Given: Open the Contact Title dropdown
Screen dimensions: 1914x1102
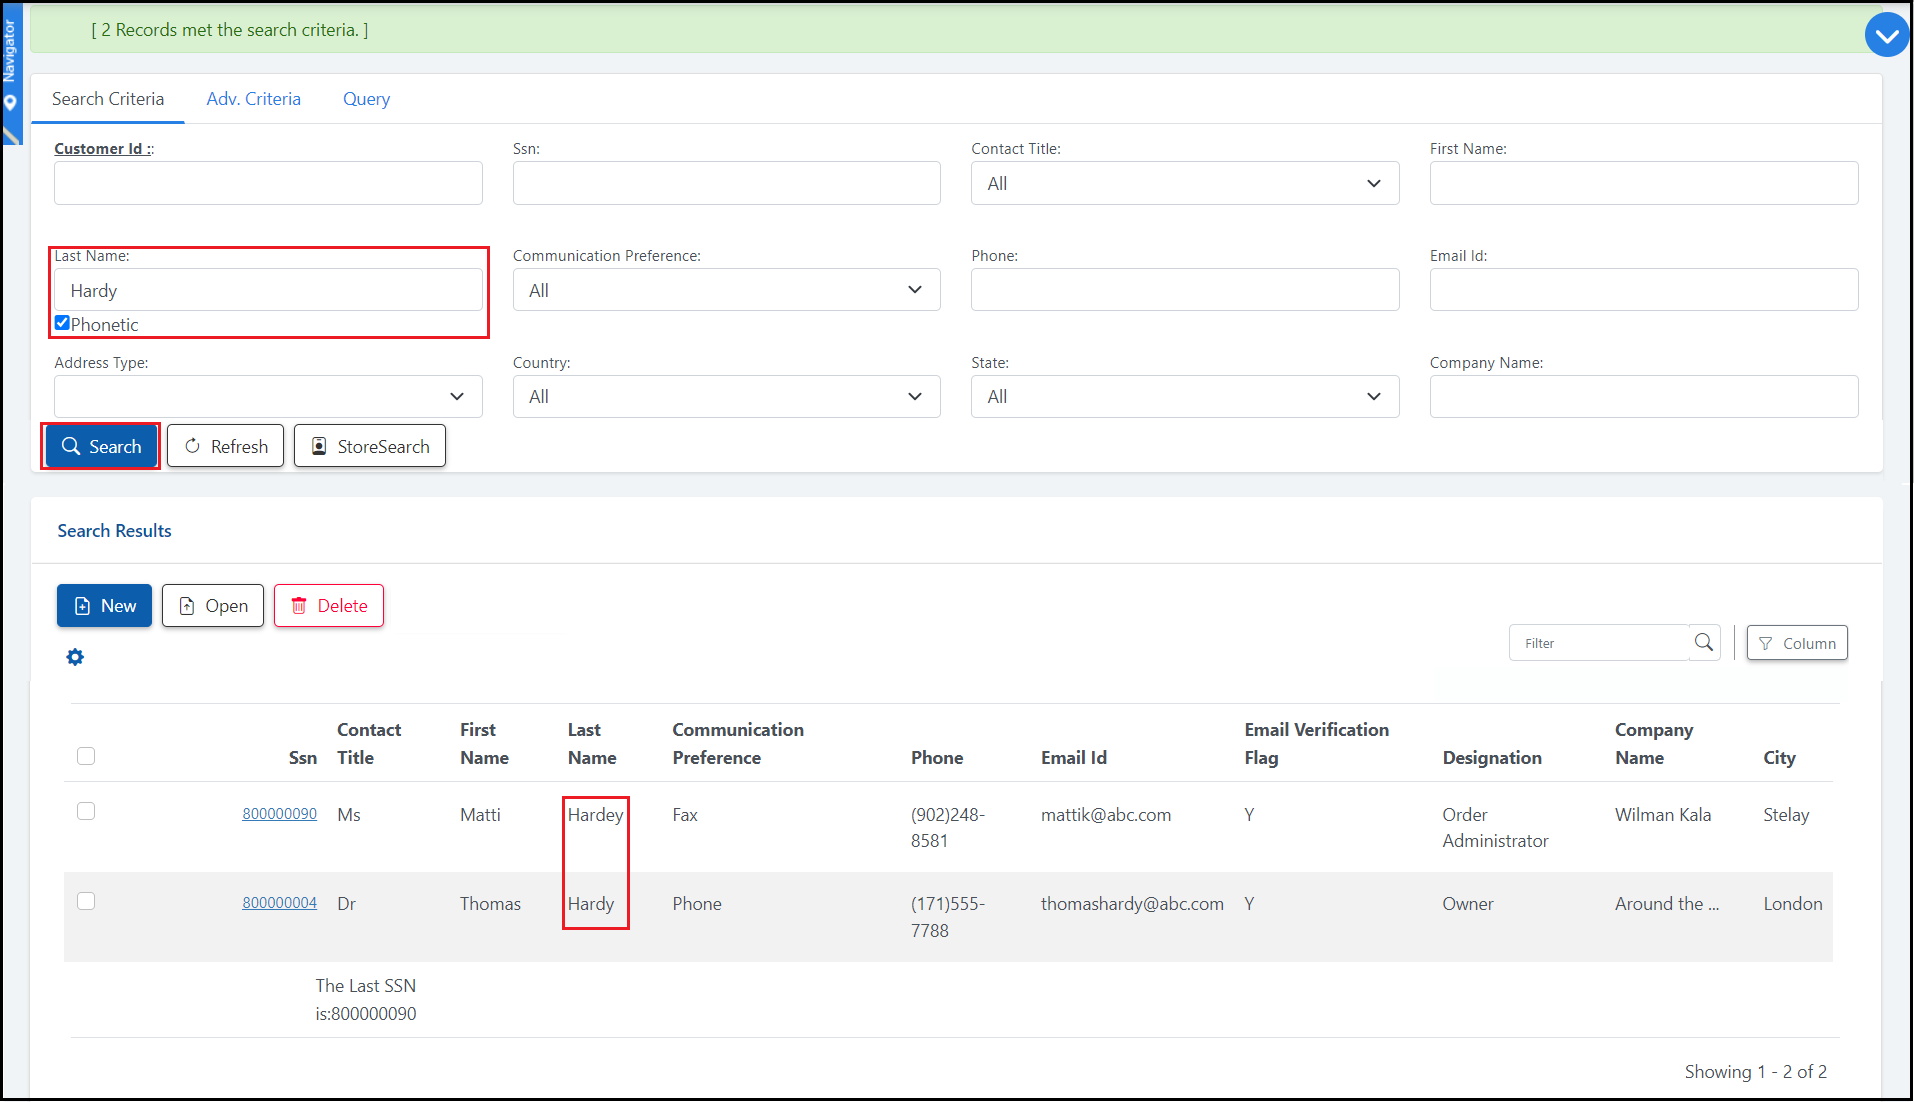Looking at the screenshot, I should [1185, 183].
